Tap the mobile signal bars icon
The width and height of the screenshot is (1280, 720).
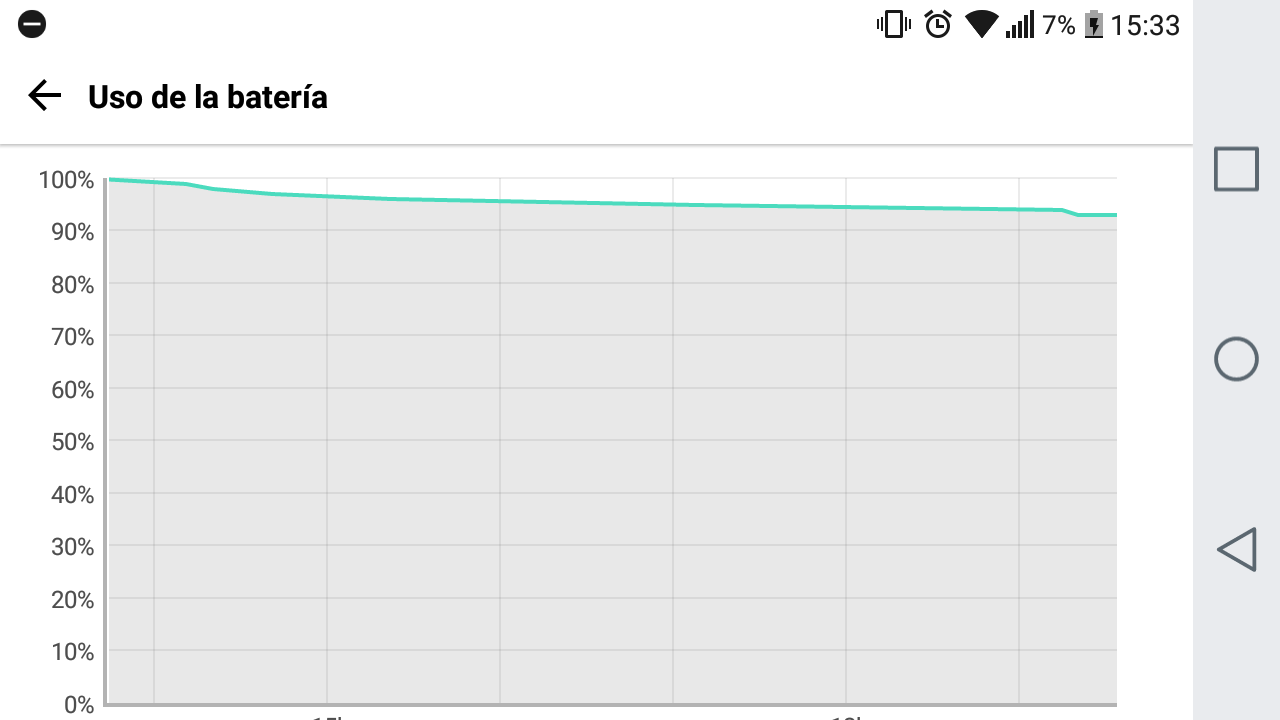pyautogui.click(x=1020, y=25)
